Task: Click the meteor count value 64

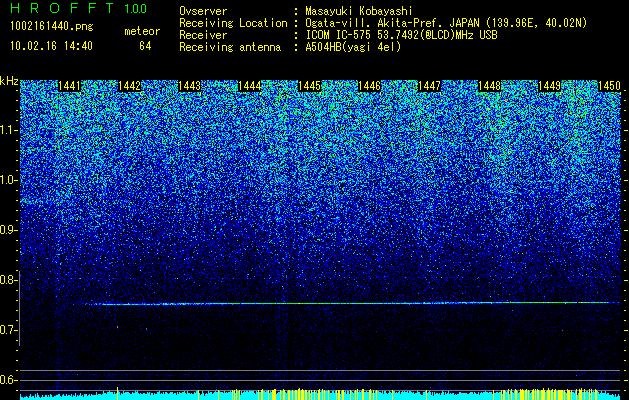Action: [x=145, y=46]
